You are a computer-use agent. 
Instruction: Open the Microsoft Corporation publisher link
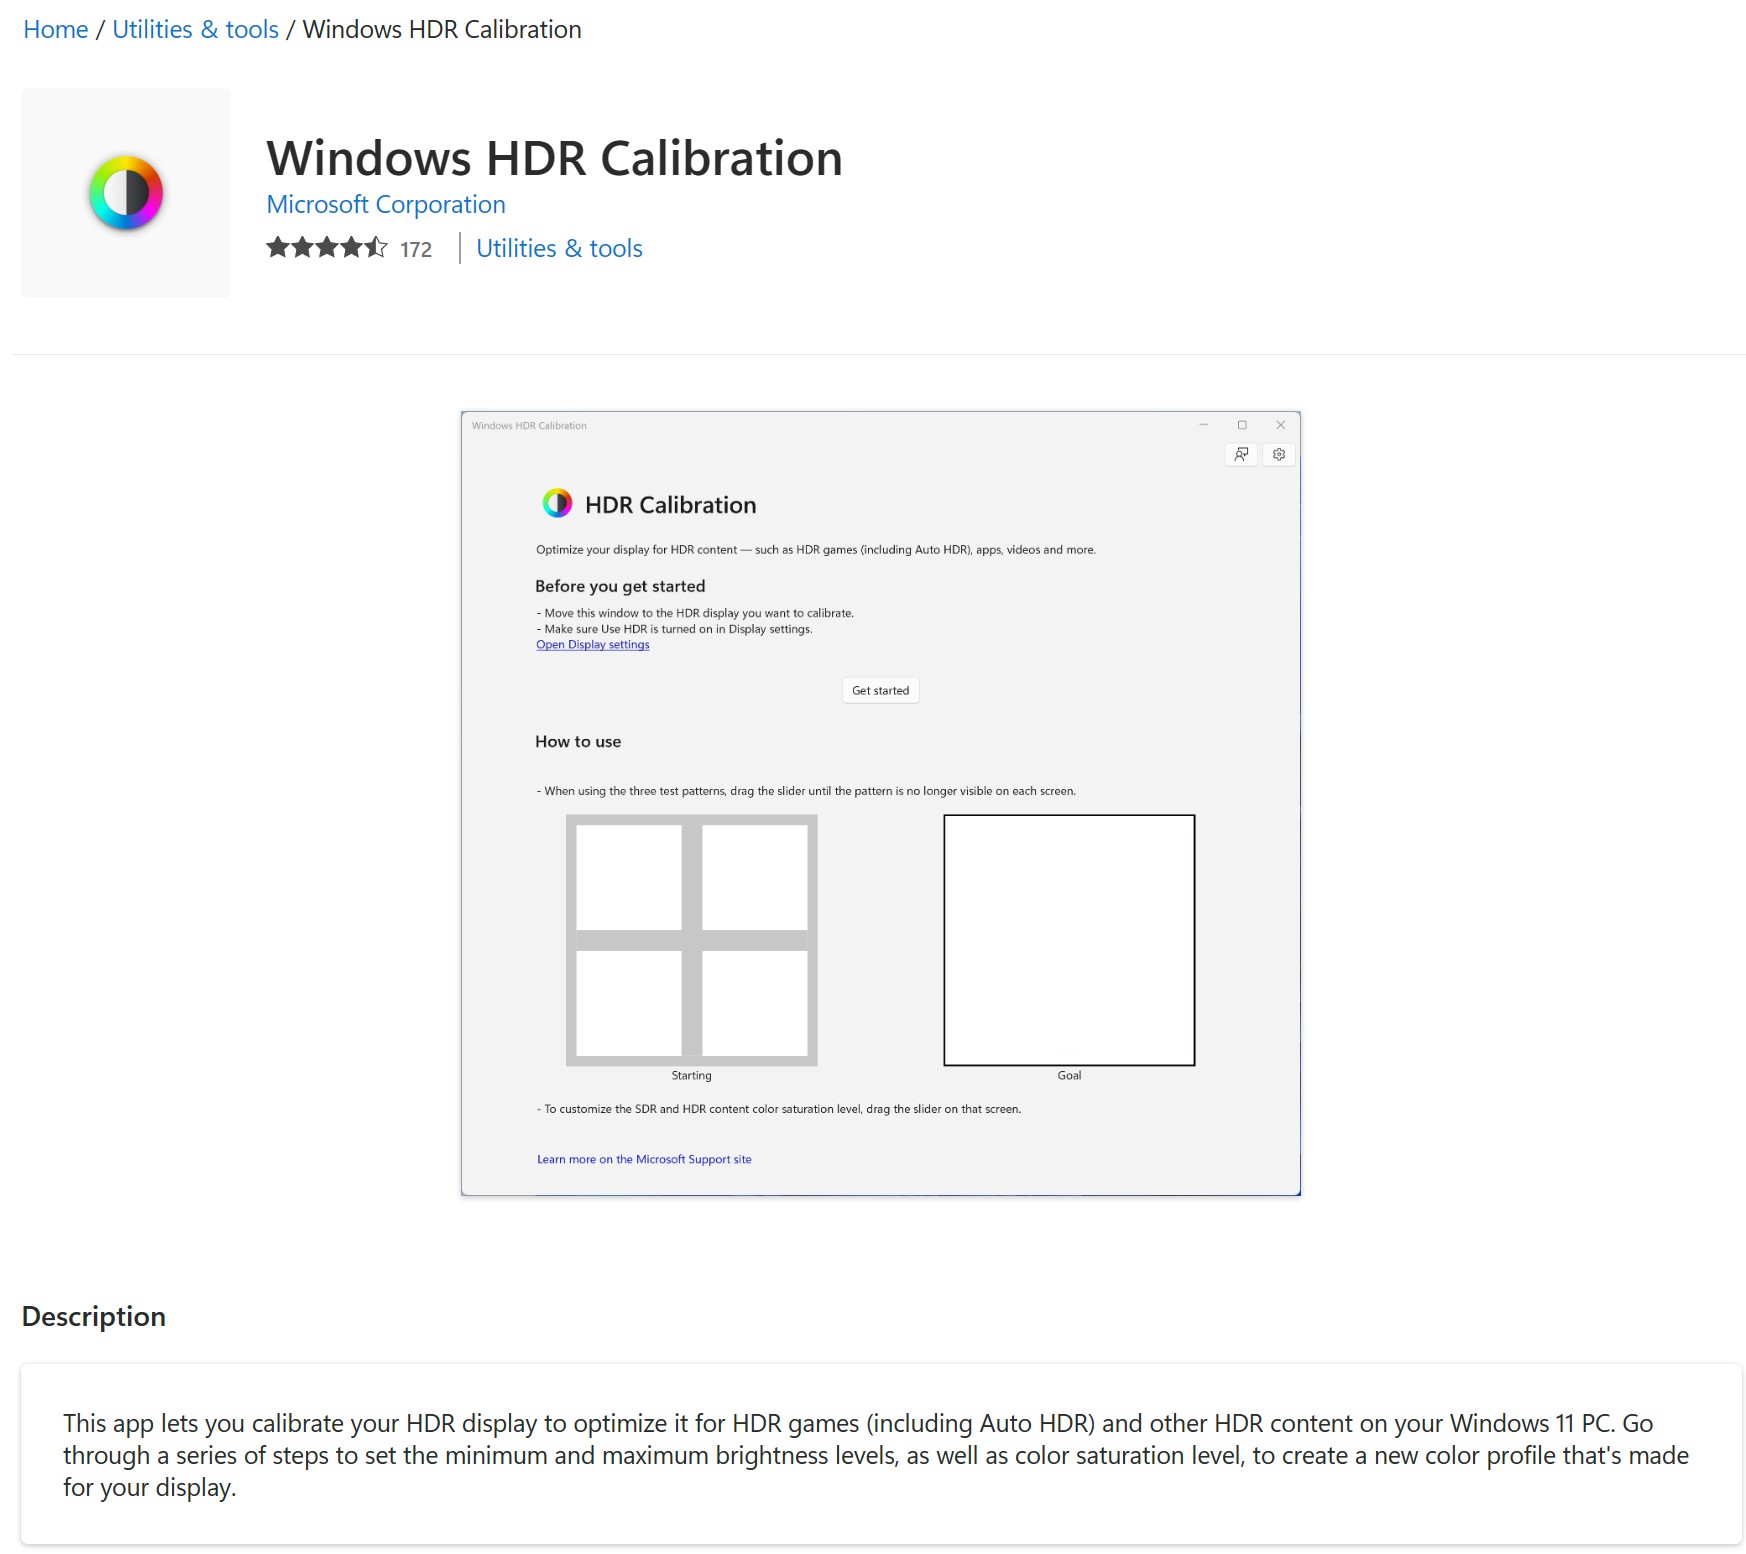[386, 204]
